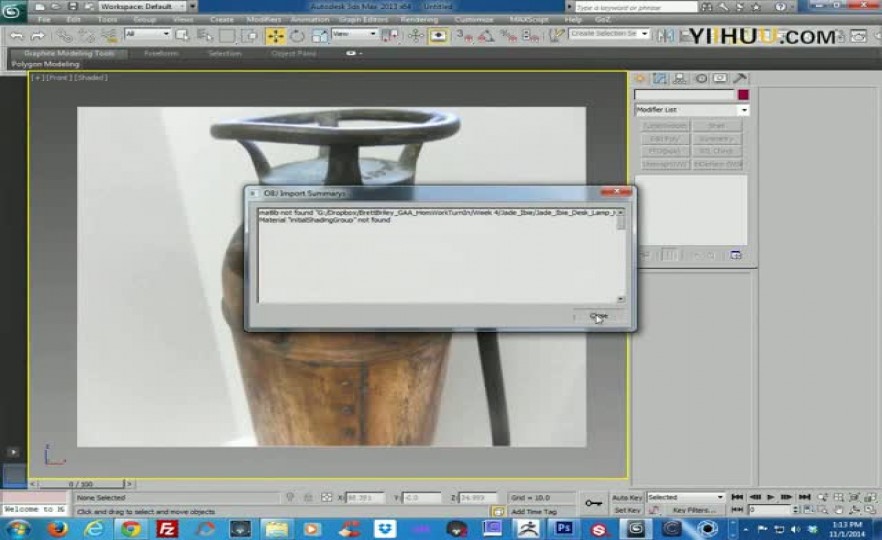
Task: Toggle the 3D Snaps button
Action: pos(465,36)
